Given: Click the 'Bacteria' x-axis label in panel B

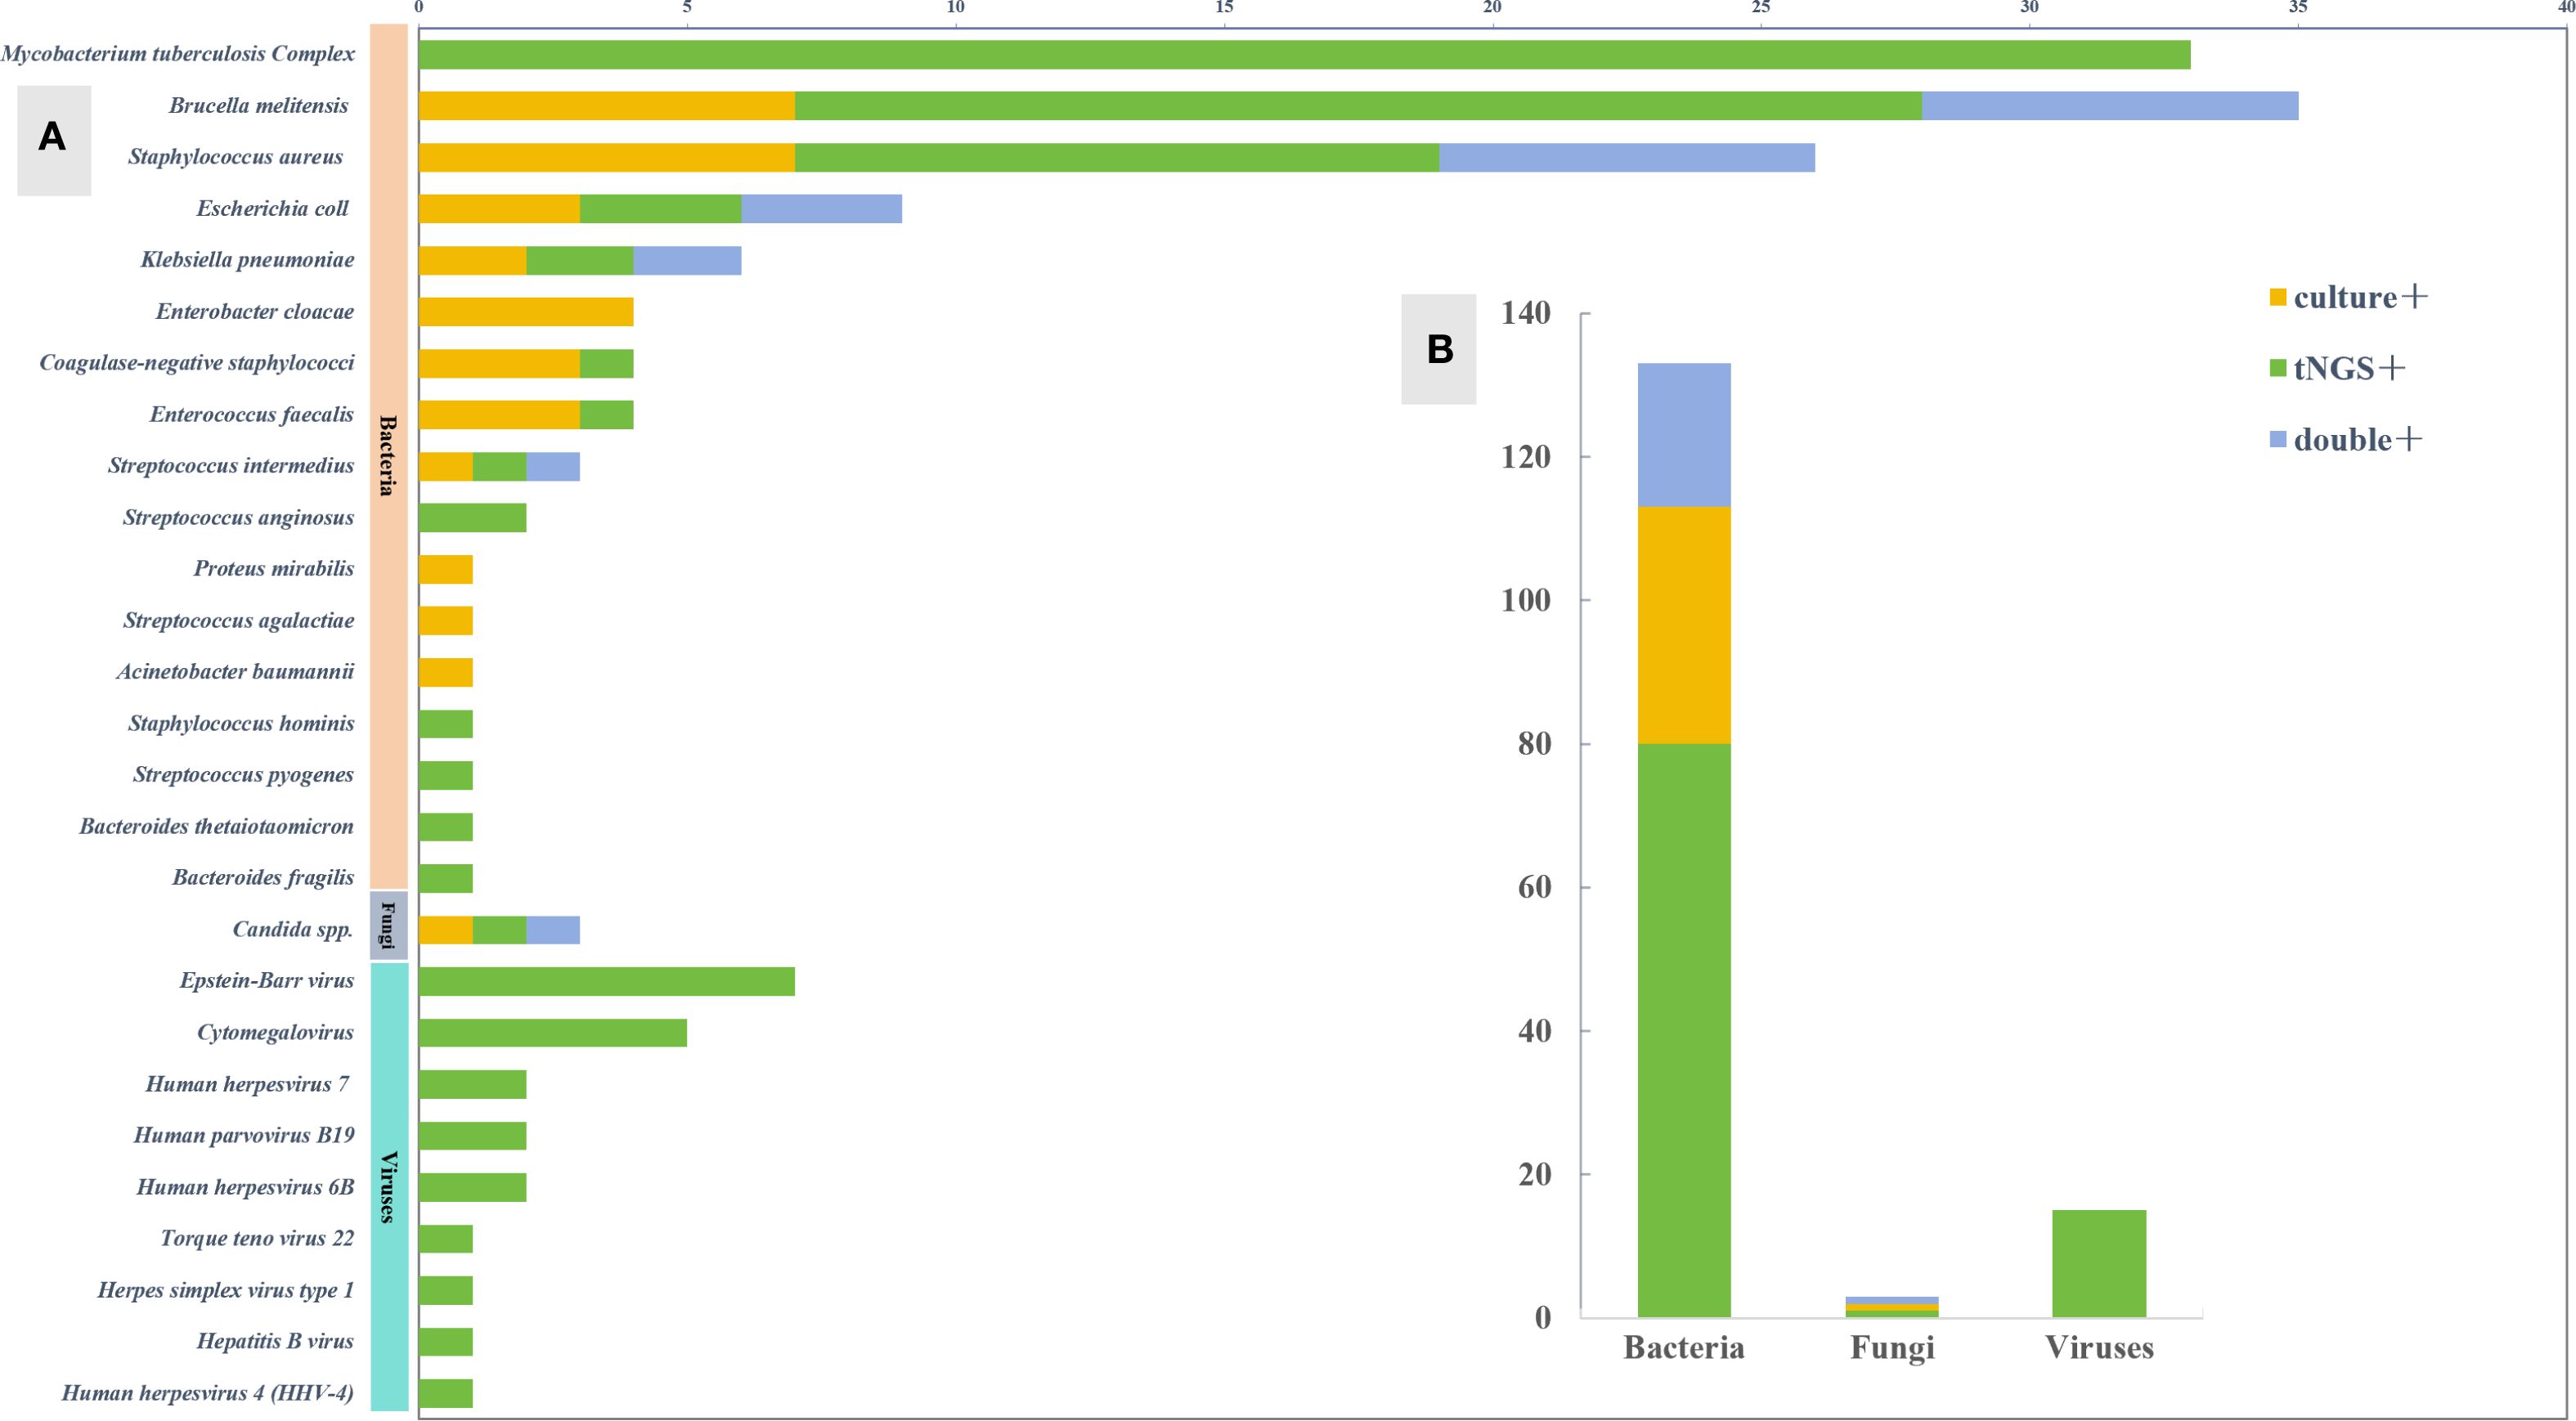Looking at the screenshot, I should (1684, 1348).
